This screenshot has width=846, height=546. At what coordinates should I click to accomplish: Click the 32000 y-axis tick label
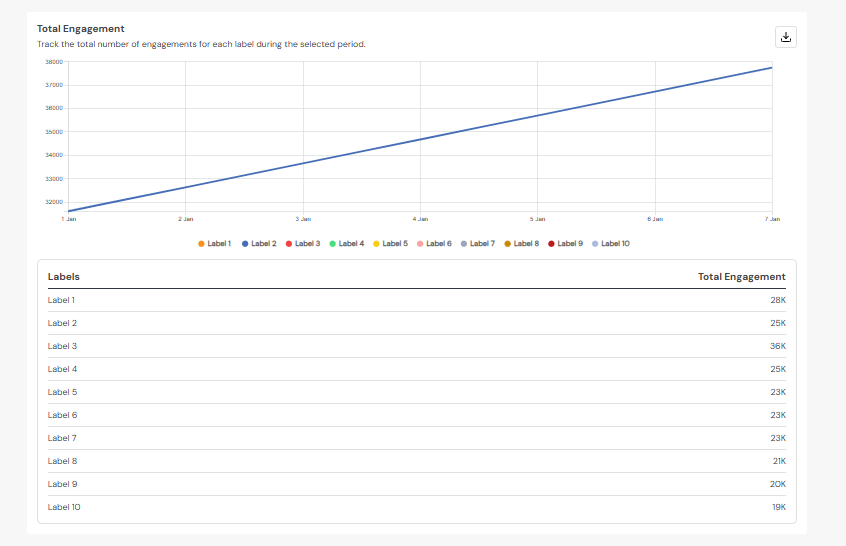click(54, 202)
